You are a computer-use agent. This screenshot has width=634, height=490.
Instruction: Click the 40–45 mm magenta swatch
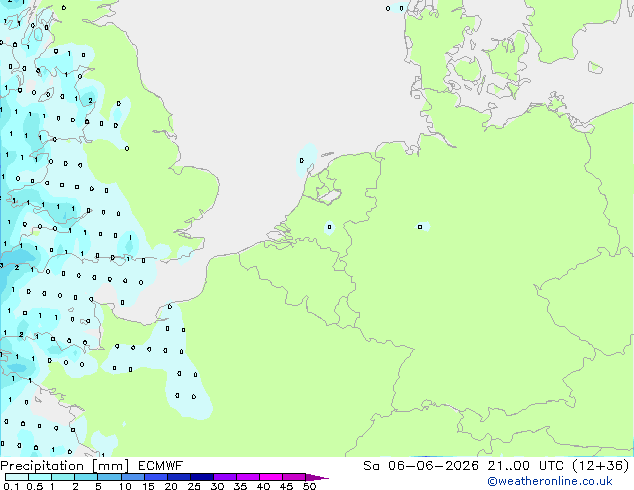coord(271,477)
